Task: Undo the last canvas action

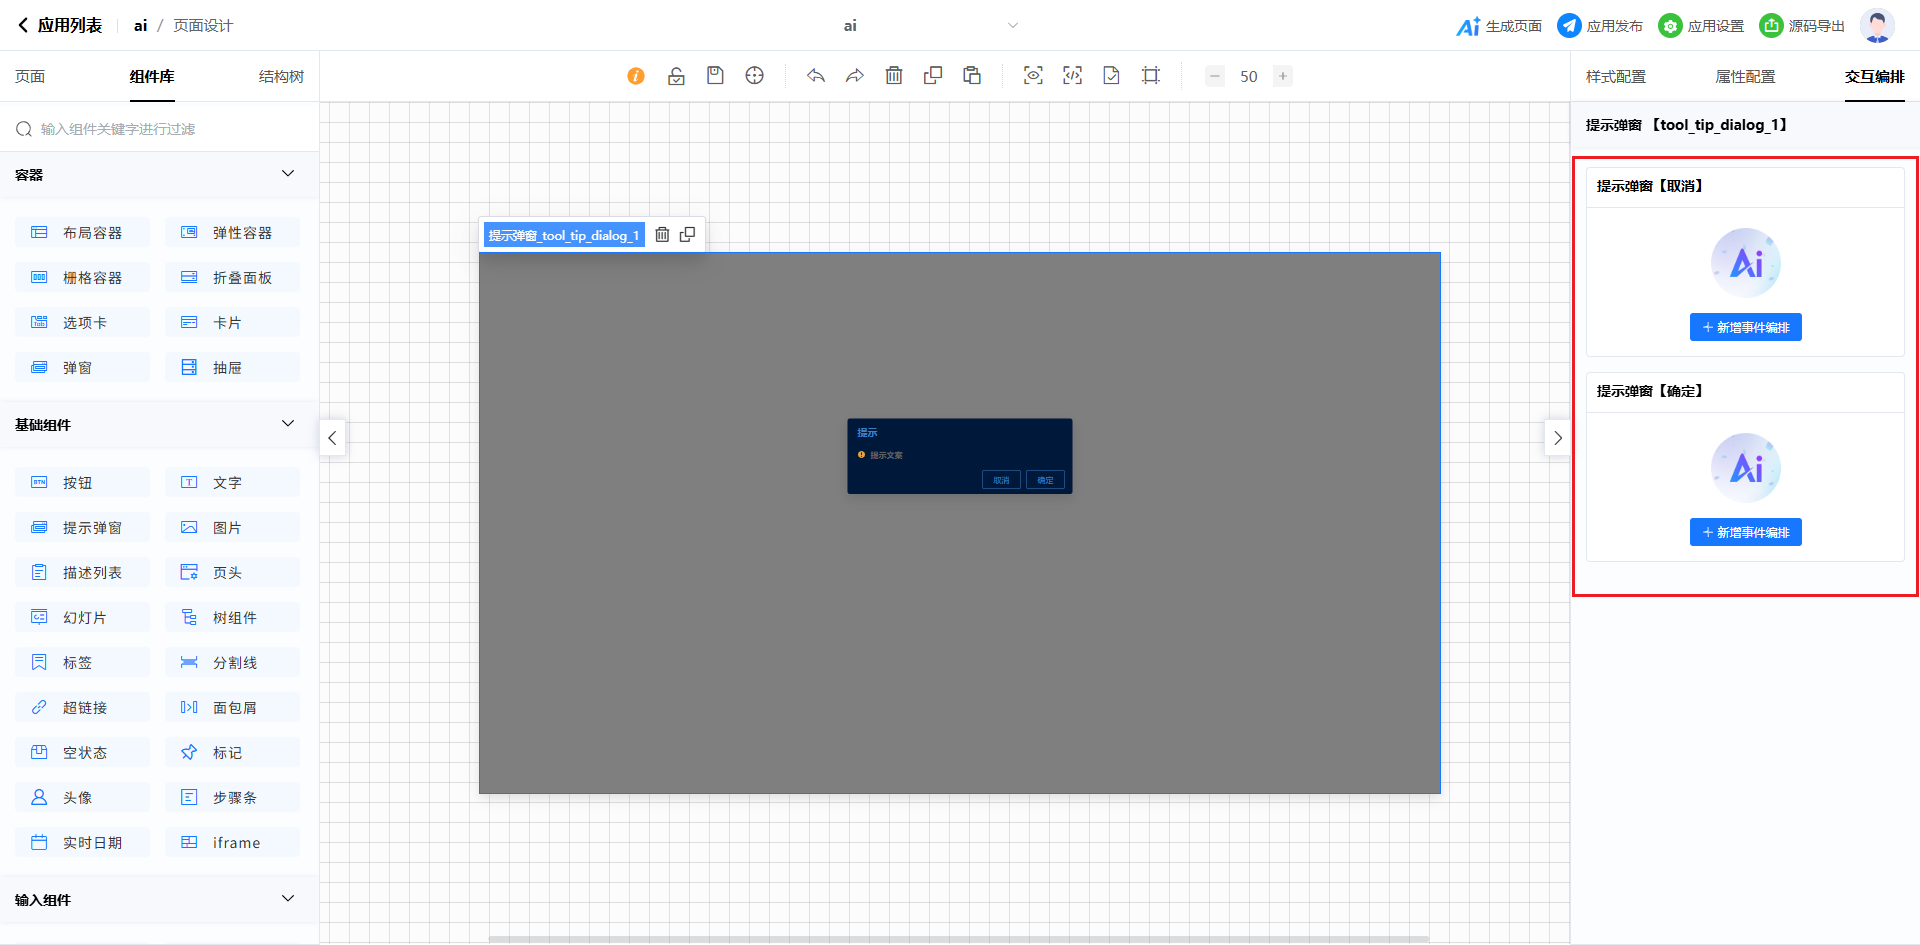Action: 816,76
